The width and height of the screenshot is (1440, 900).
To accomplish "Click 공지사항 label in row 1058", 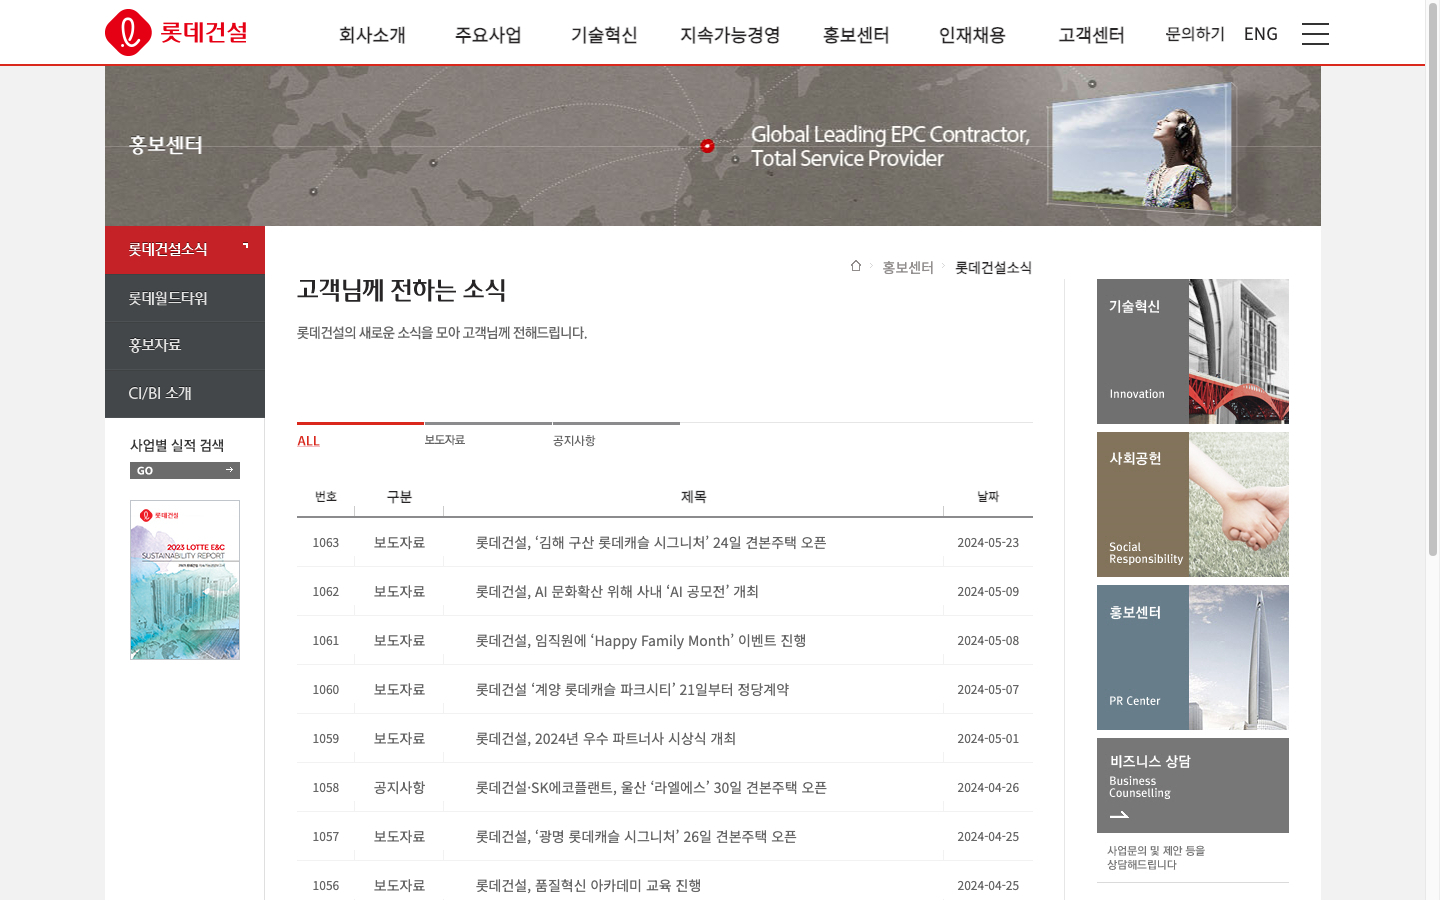I will click(x=399, y=787).
